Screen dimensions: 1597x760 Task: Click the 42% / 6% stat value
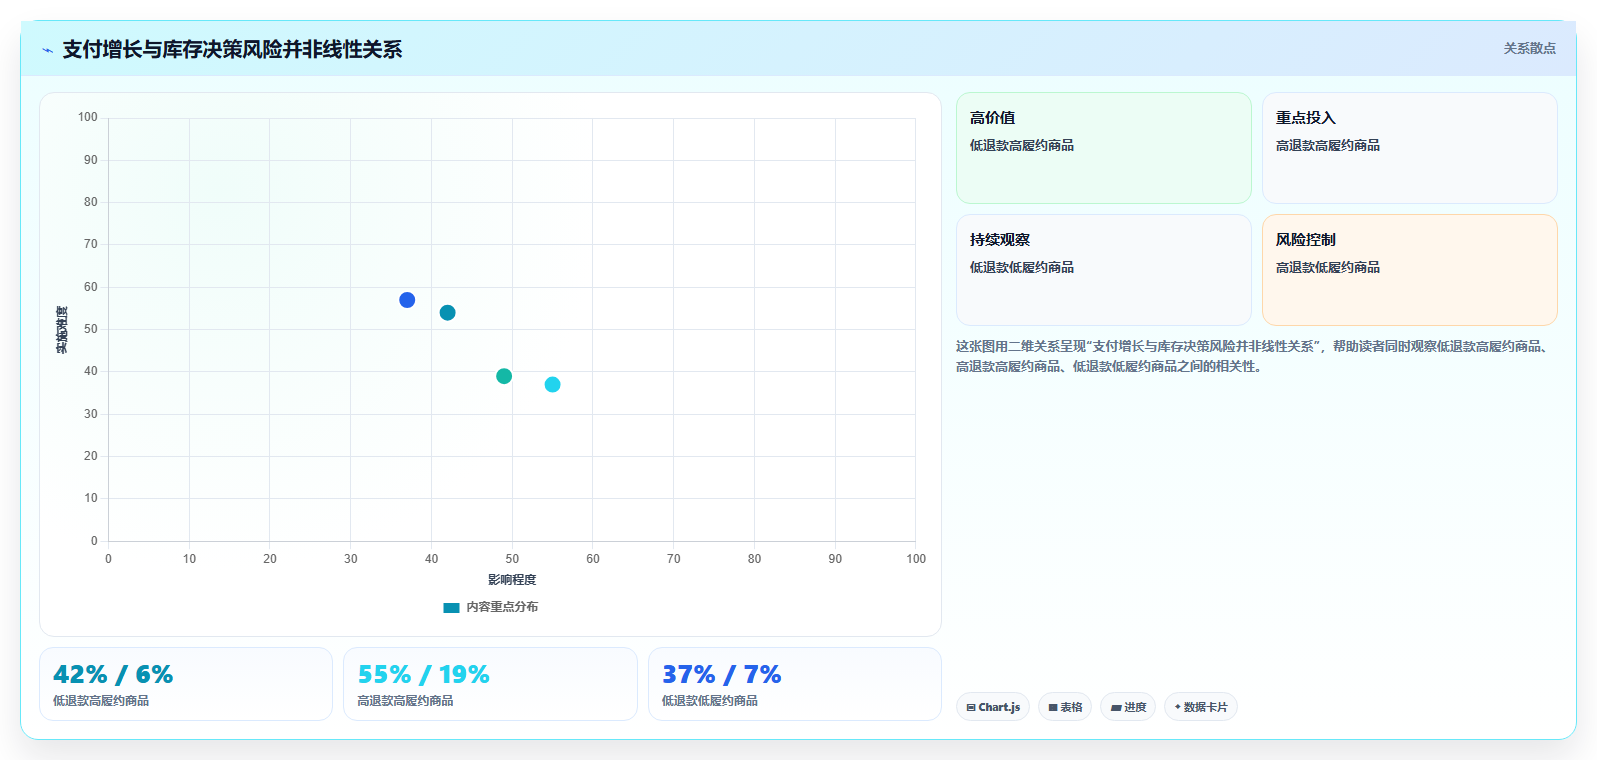(x=113, y=675)
